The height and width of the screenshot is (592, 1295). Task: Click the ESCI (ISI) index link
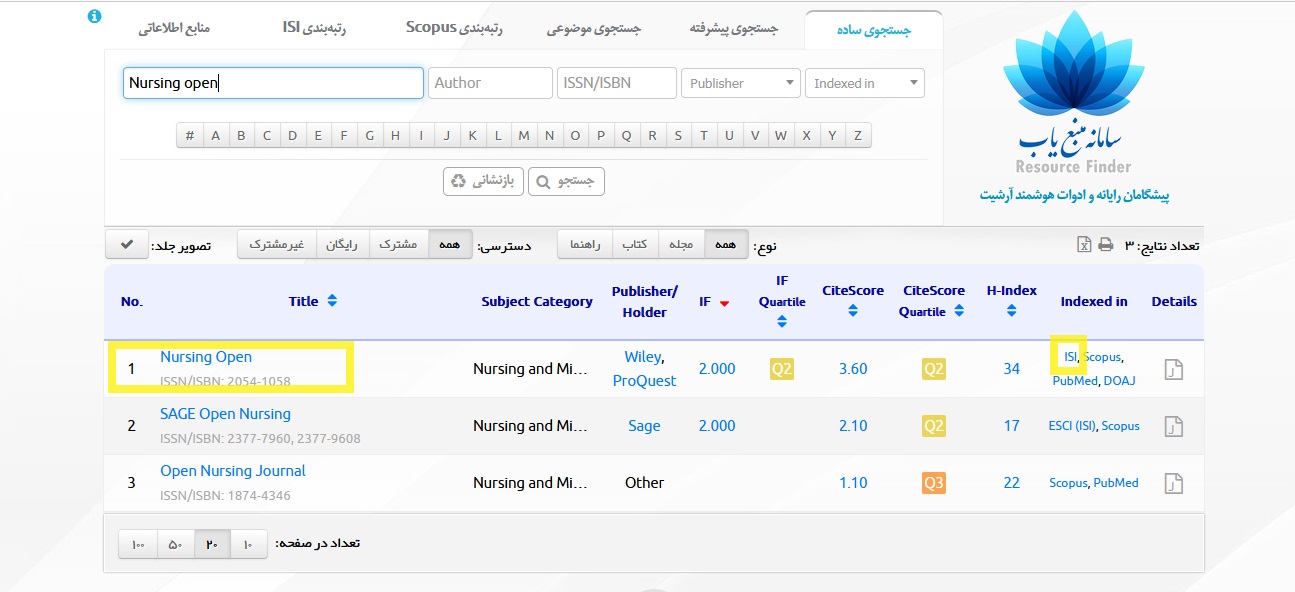pyautogui.click(x=1072, y=426)
